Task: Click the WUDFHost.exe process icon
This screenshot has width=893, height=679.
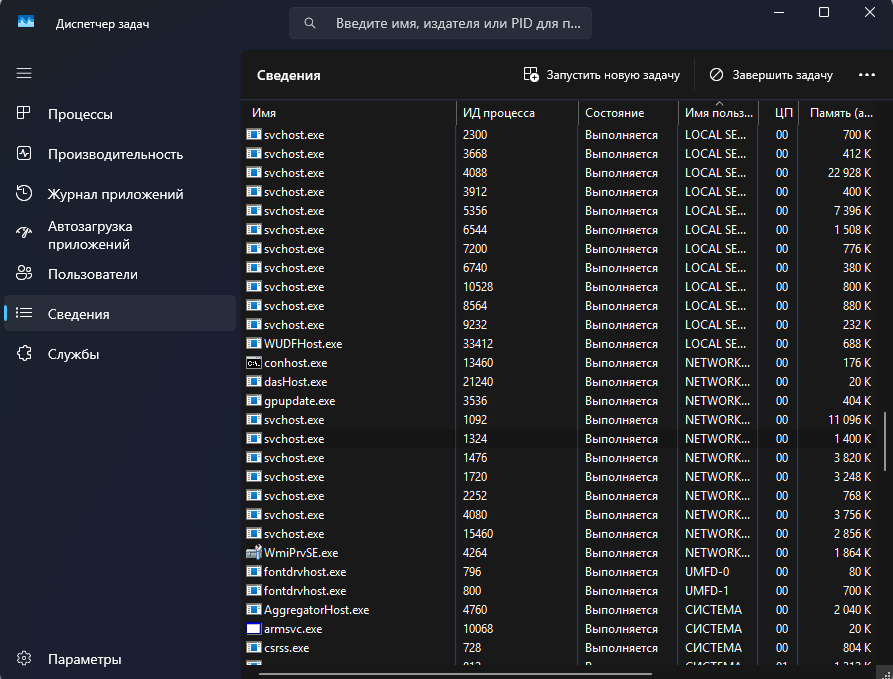Action: click(x=253, y=343)
